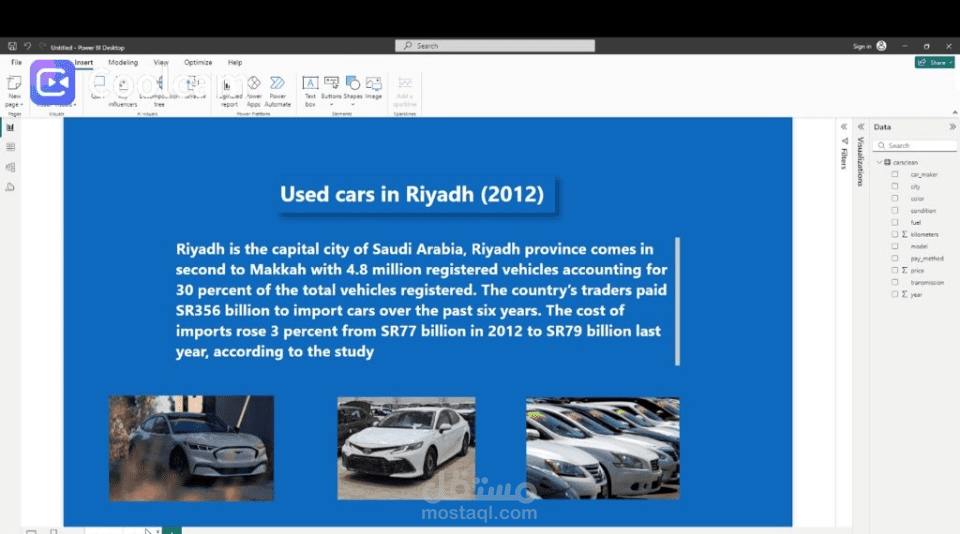Open the View ribbon tab

pyautogui.click(x=161, y=62)
